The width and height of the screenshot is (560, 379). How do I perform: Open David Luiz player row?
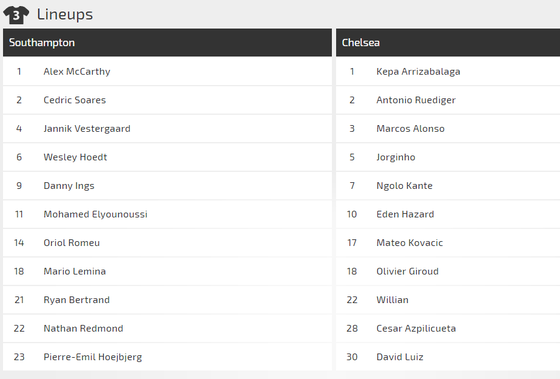(x=448, y=357)
